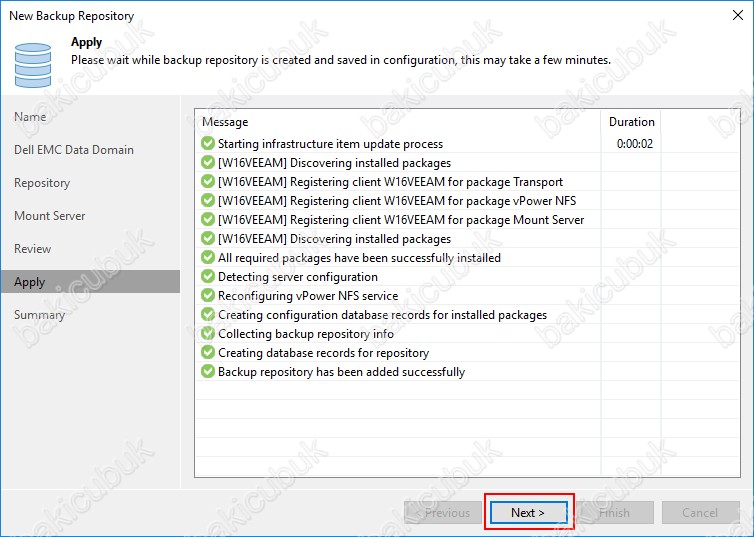Click success icon for Reconfiguring vPower NFS service
The height and width of the screenshot is (537, 754).
click(208, 295)
